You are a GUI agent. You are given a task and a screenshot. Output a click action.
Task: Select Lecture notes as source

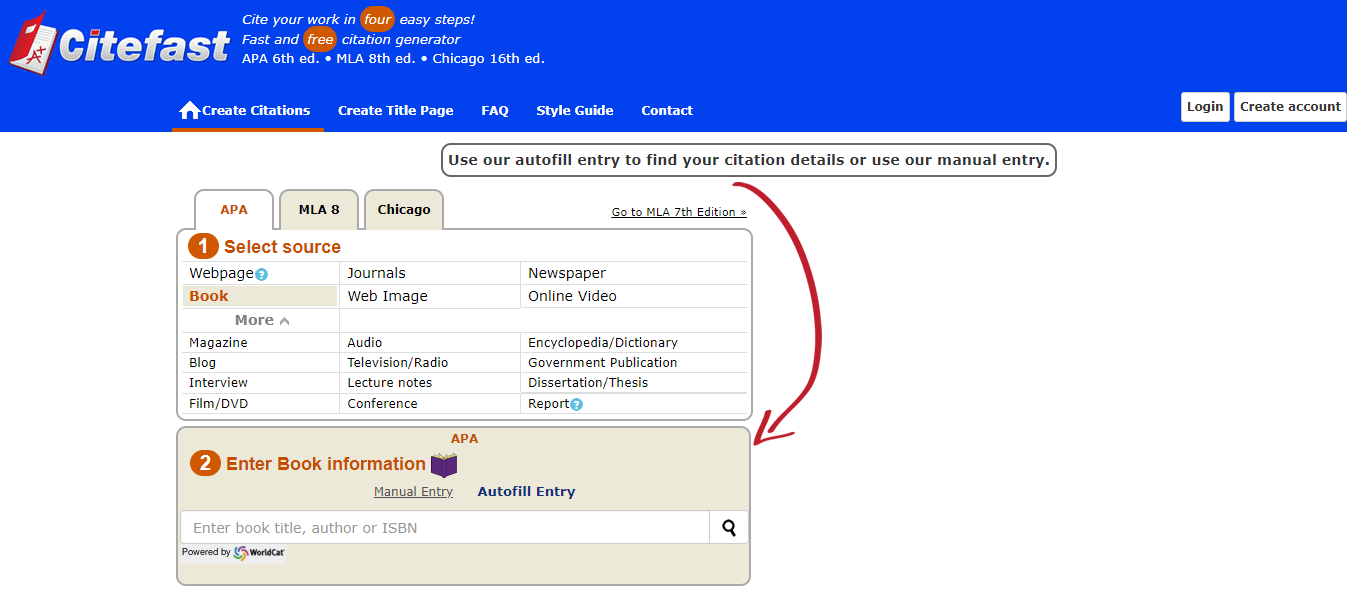[390, 383]
